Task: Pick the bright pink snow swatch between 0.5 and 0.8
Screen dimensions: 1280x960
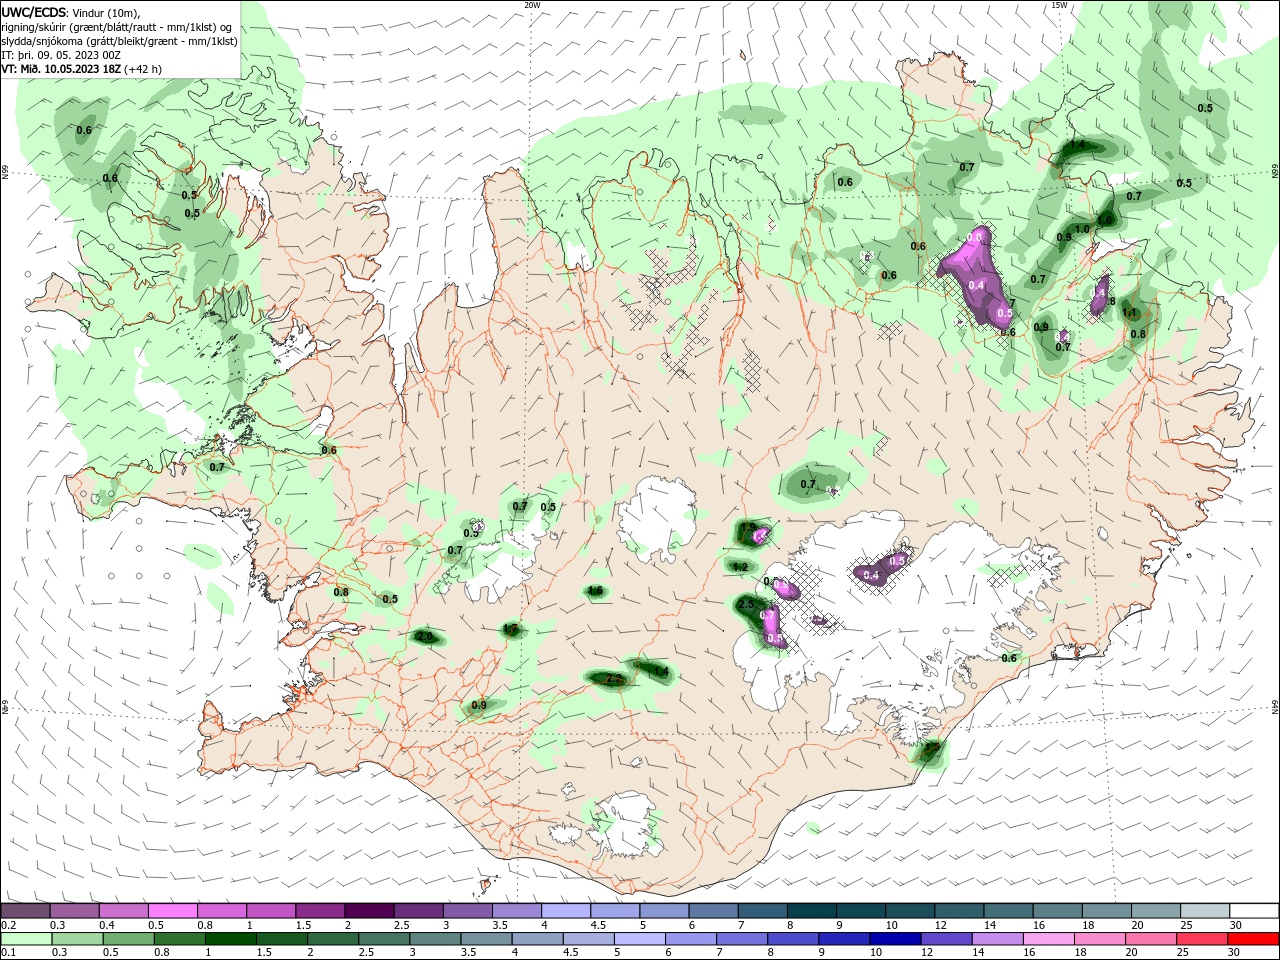Action: click(x=172, y=910)
